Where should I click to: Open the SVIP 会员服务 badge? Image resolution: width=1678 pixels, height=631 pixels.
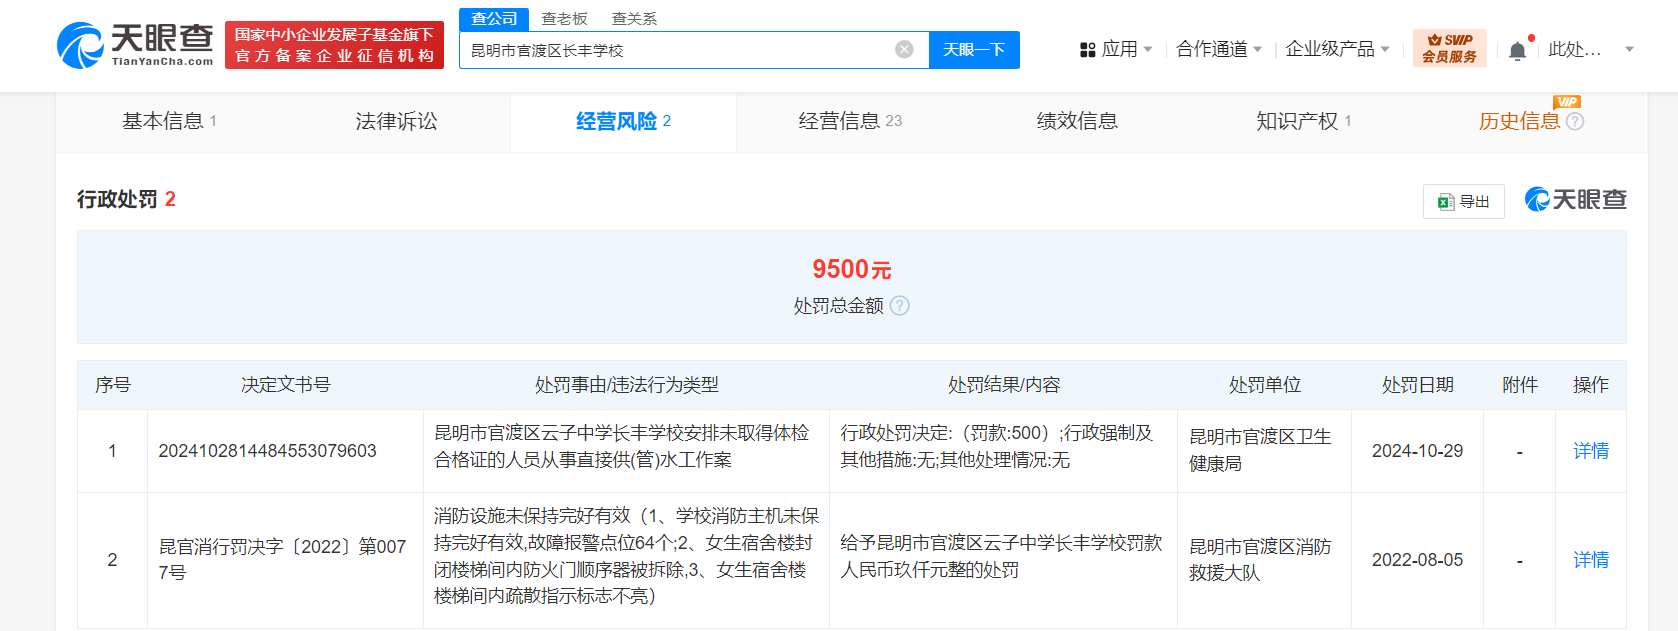(1449, 49)
